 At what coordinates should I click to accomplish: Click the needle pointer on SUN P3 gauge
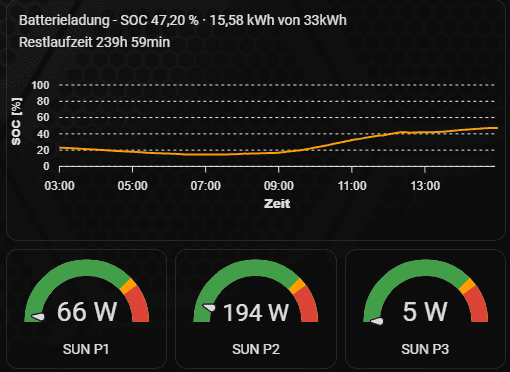(x=377, y=321)
